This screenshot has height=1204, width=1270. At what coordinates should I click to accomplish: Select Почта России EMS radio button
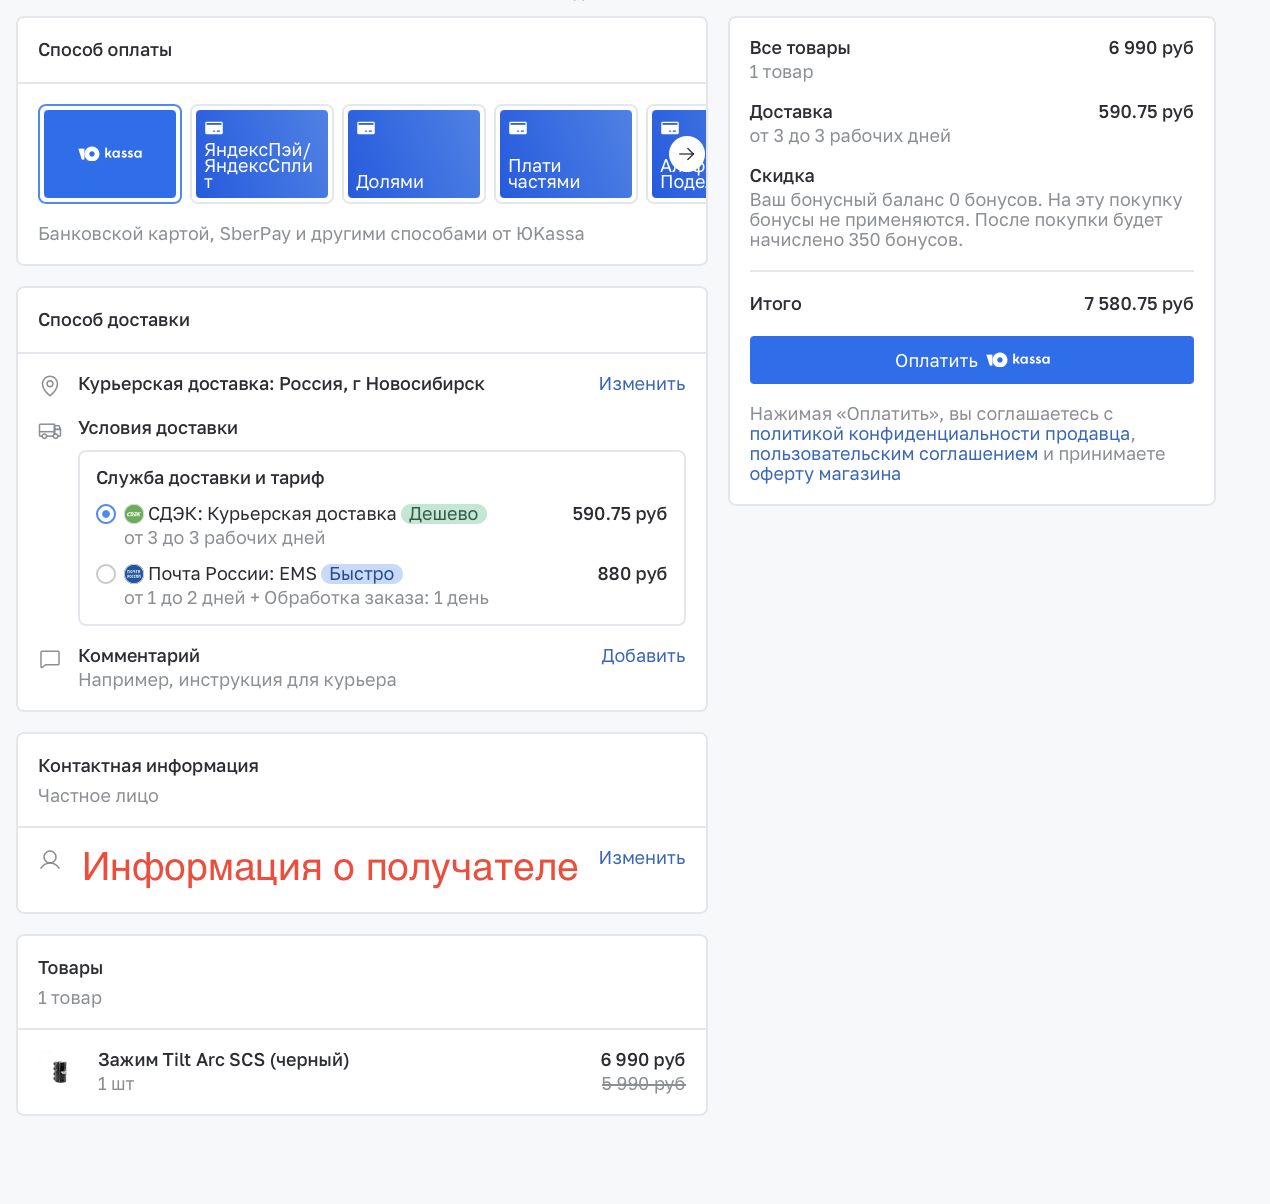click(x=106, y=574)
